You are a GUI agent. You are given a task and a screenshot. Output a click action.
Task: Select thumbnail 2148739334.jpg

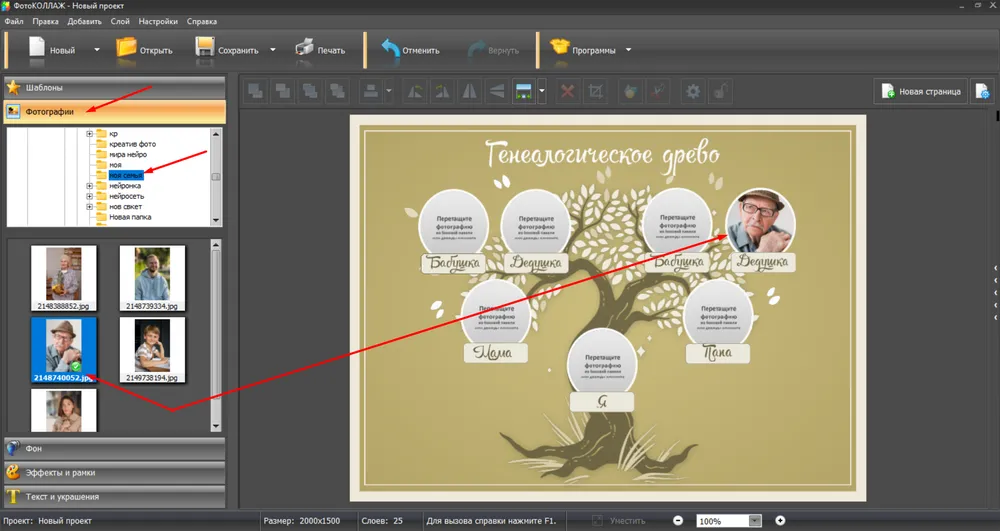tap(152, 274)
